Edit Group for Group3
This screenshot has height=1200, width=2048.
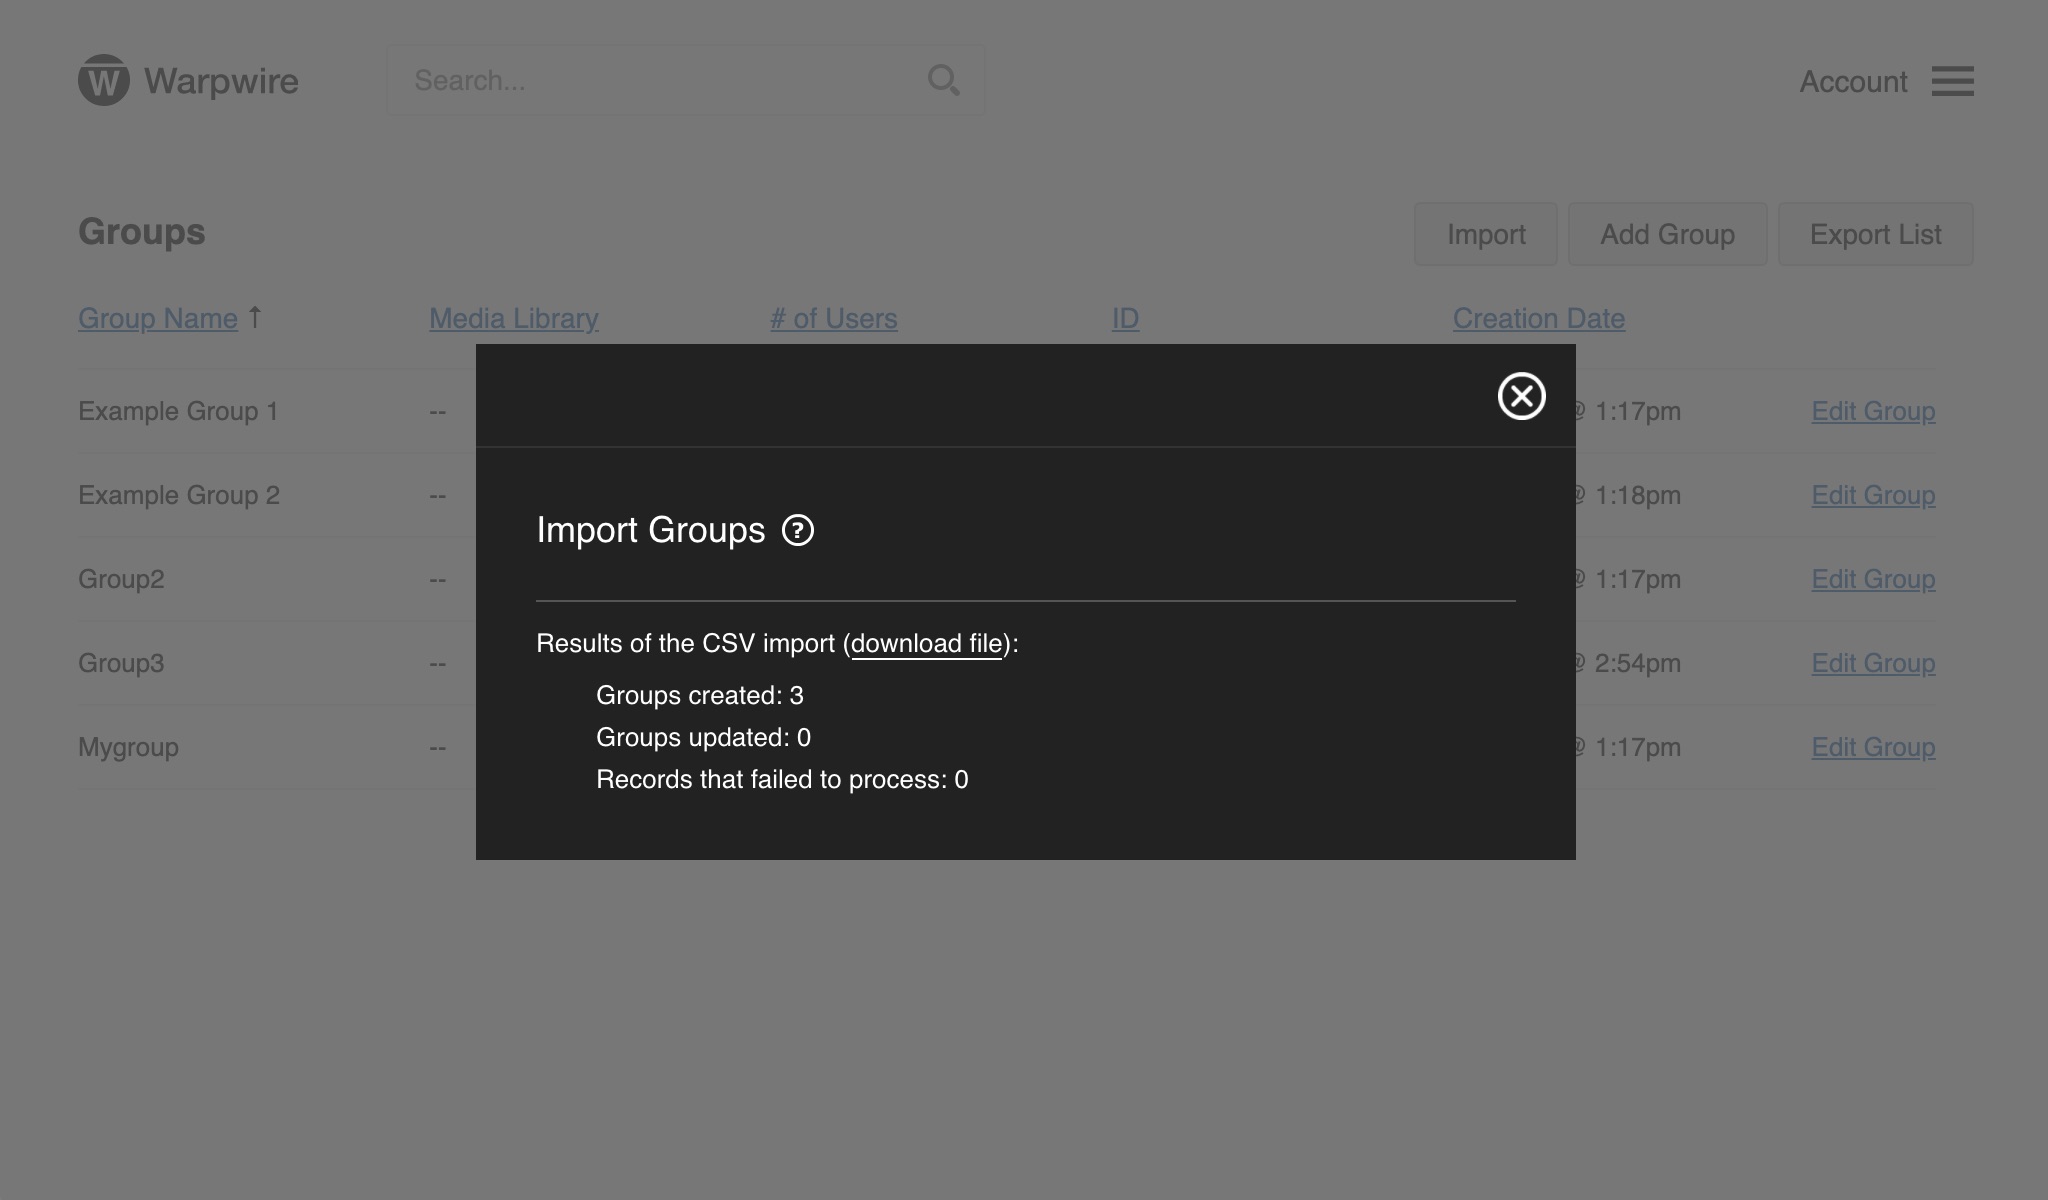pyautogui.click(x=1873, y=663)
